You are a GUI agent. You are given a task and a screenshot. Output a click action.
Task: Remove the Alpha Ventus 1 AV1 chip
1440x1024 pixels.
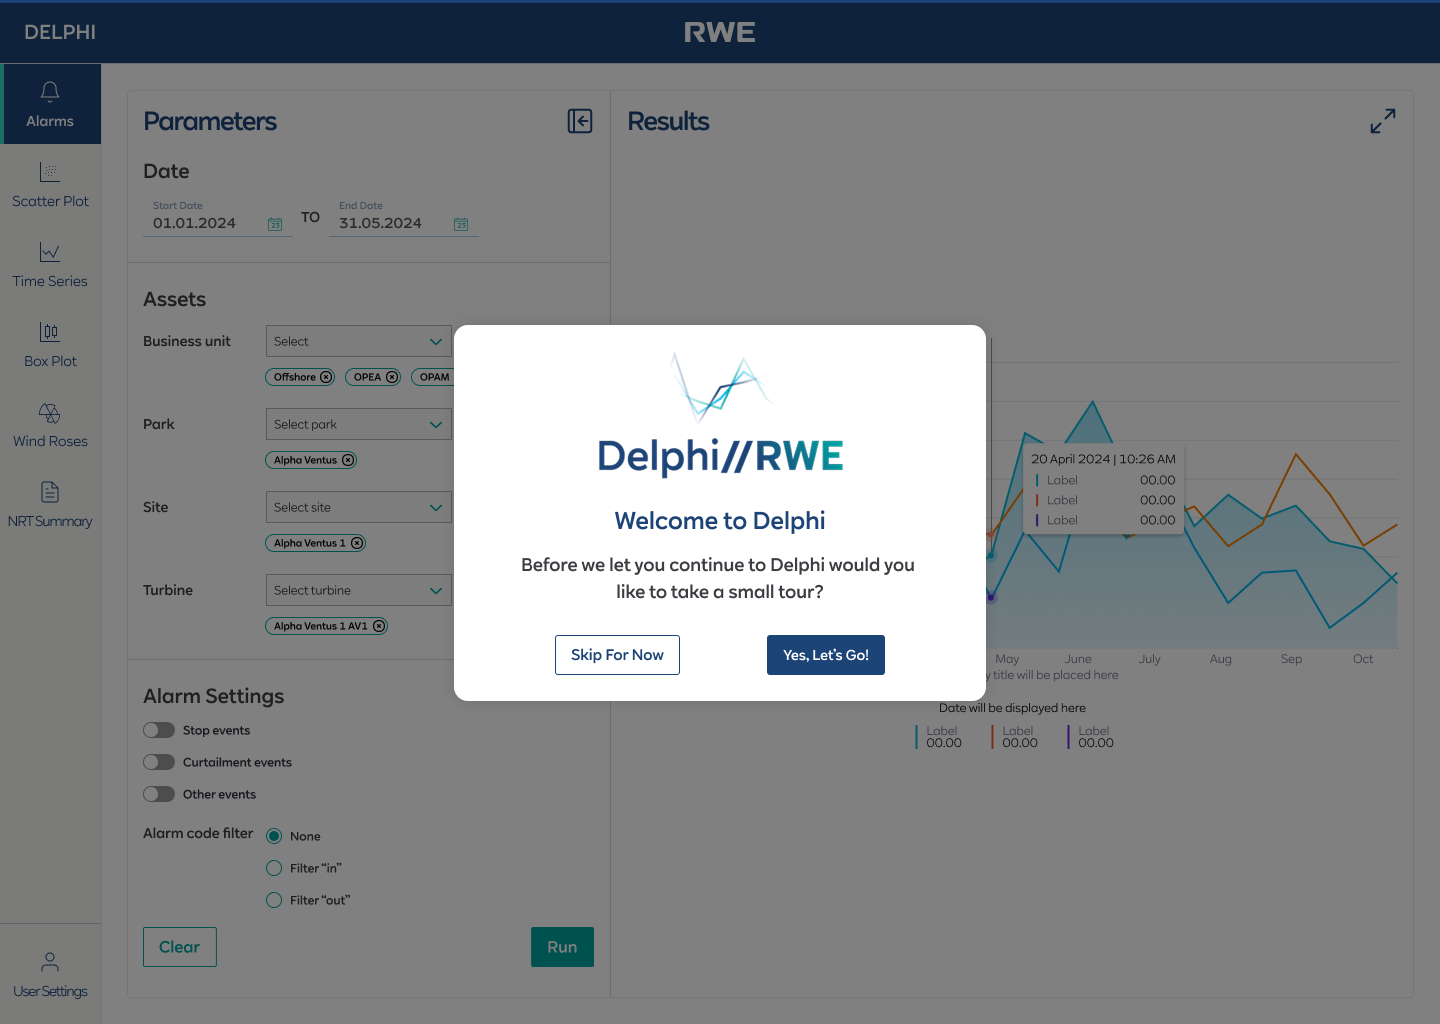click(x=379, y=626)
